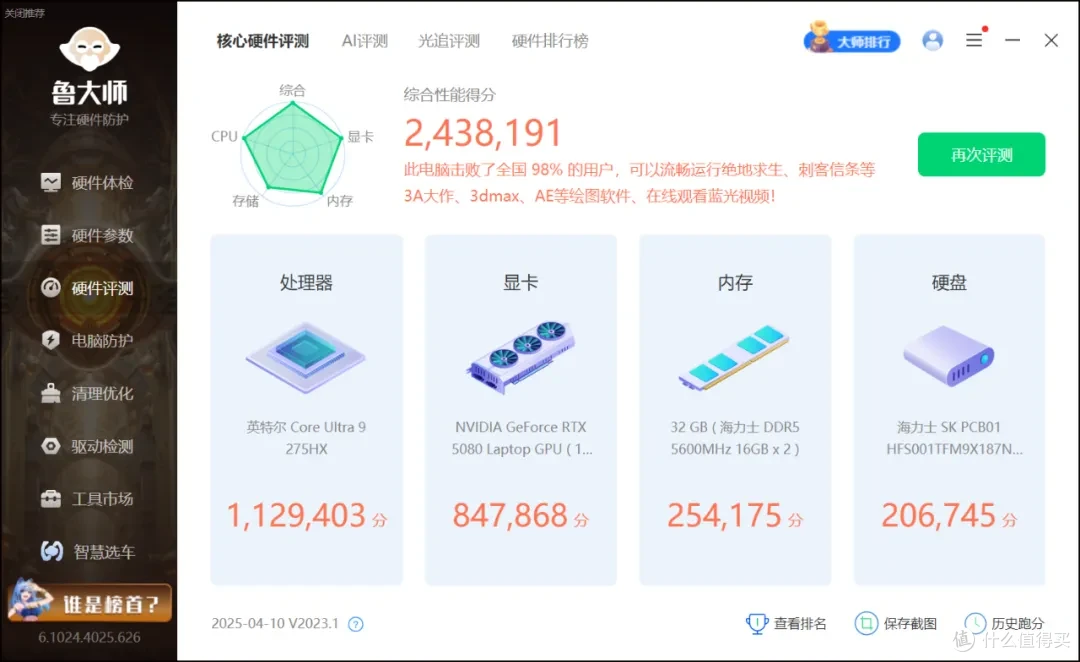Click the graphics card illustration
This screenshot has height=662, width=1080.
click(x=521, y=356)
